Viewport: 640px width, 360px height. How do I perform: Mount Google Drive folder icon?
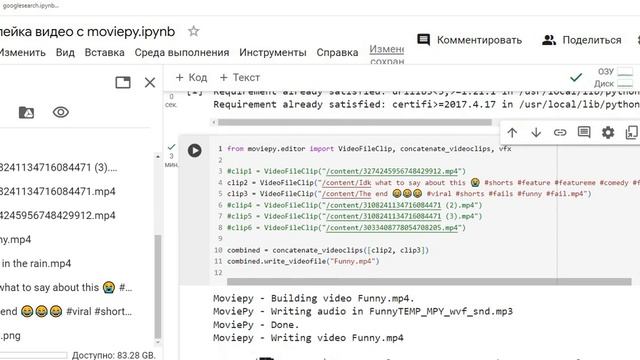pos(27,112)
